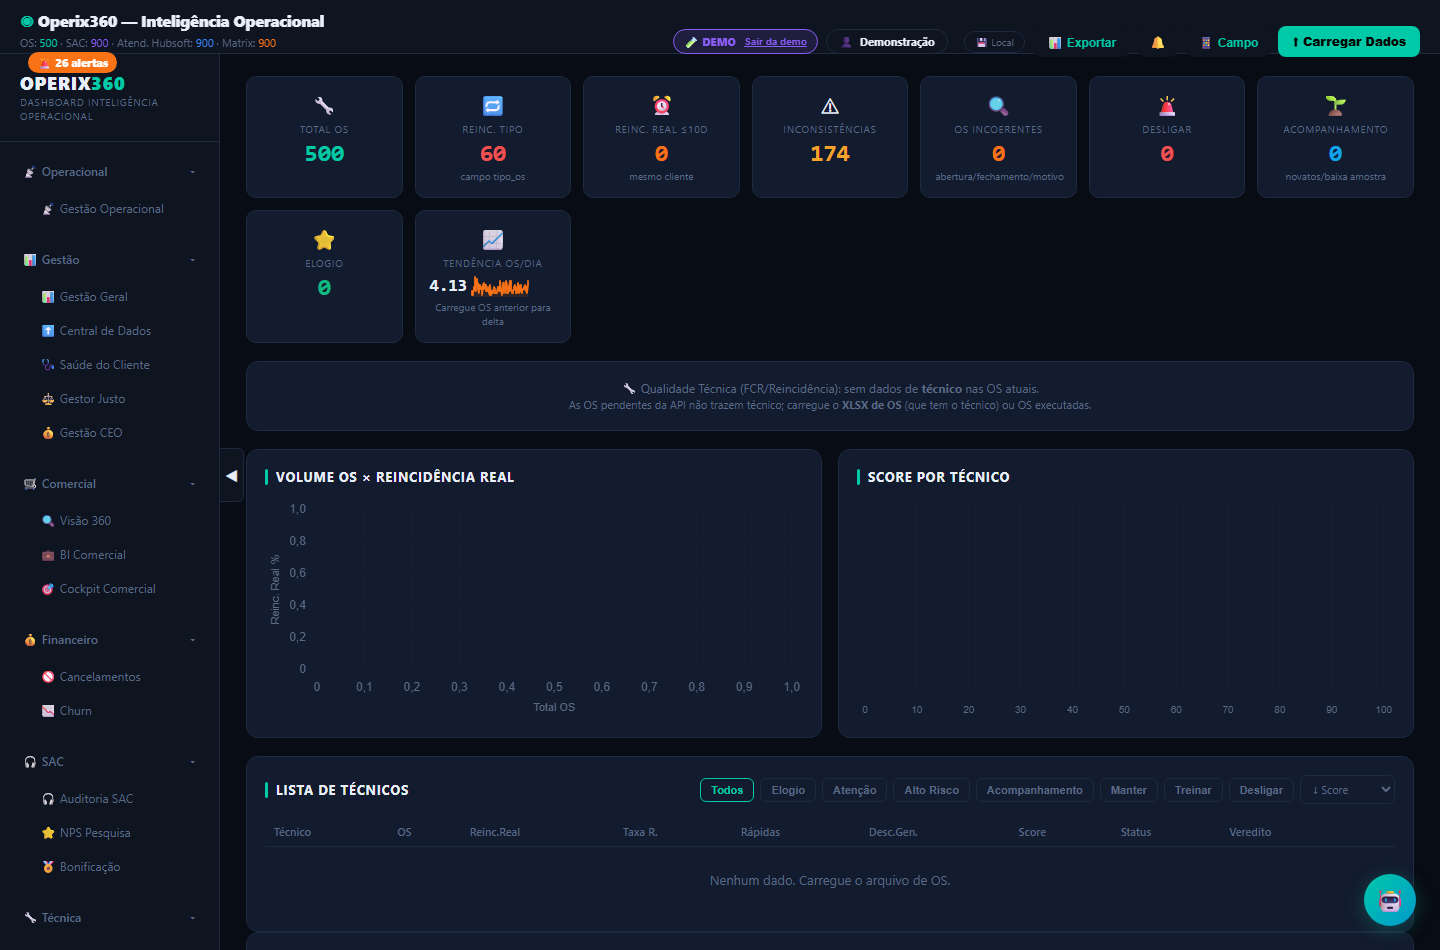Open Central de Dados page
1440x950 pixels.
[x=105, y=331]
